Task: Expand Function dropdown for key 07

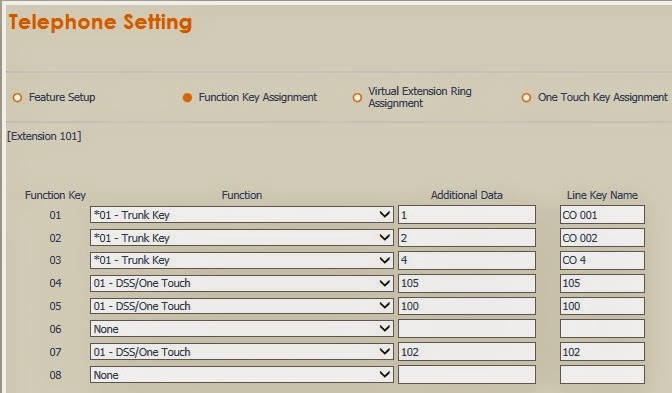Action: [x=242, y=352]
